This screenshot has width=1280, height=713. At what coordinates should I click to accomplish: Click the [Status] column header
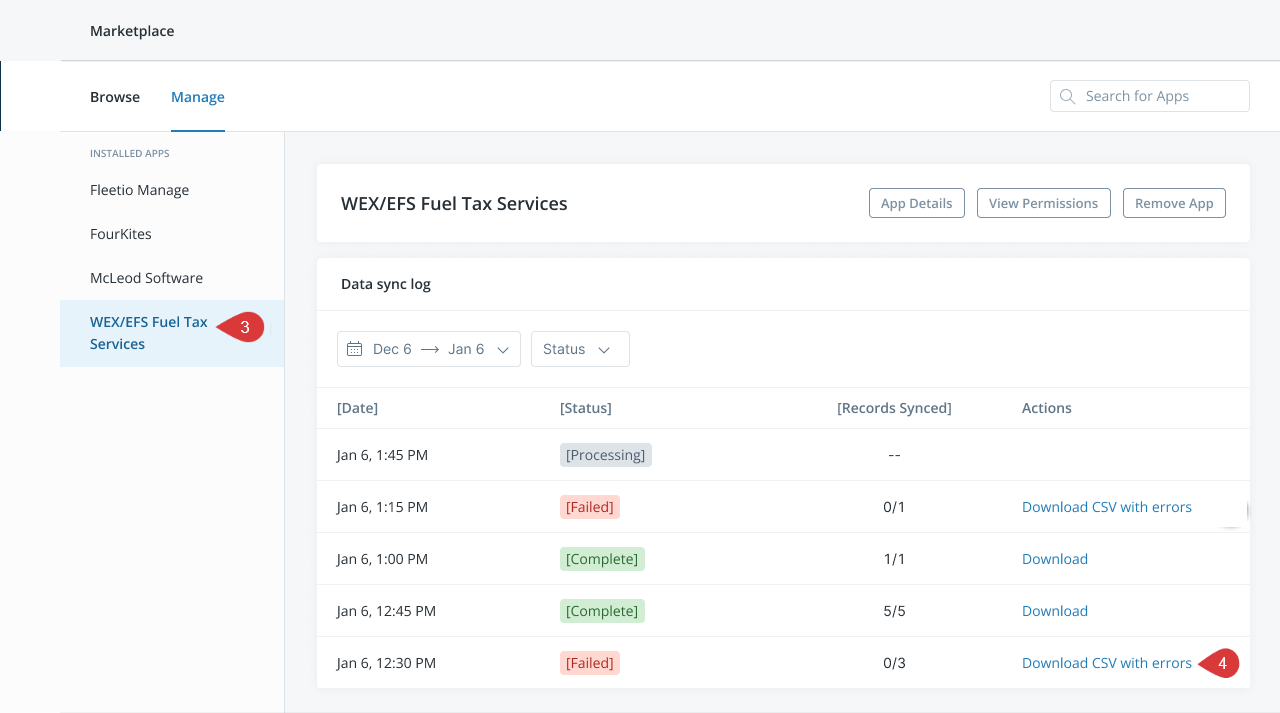pos(586,408)
